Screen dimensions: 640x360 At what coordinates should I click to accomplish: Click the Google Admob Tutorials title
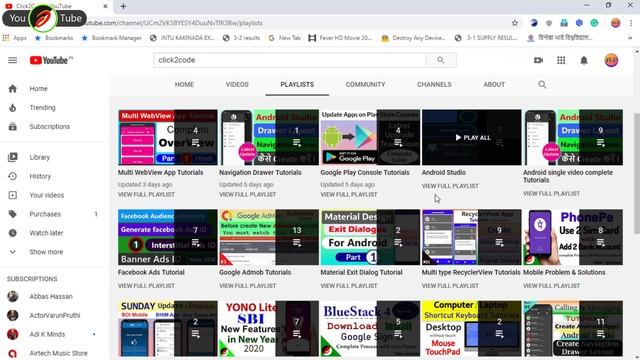(x=255, y=272)
